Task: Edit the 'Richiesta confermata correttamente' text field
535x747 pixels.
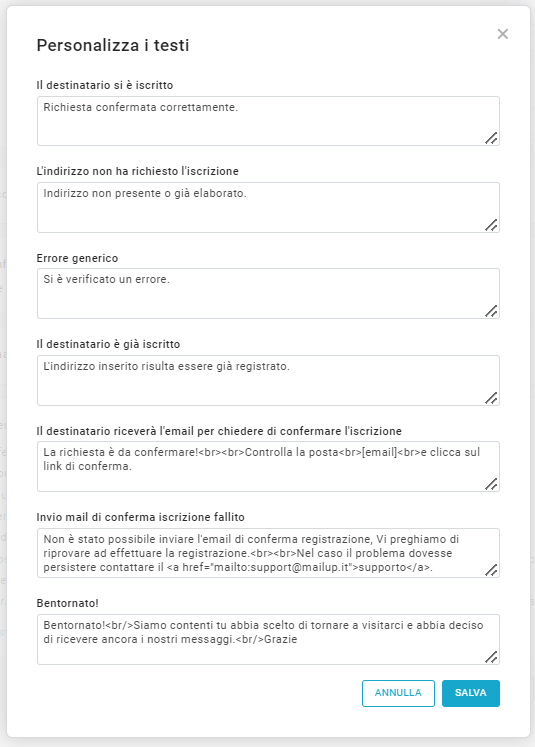Action: 268,121
